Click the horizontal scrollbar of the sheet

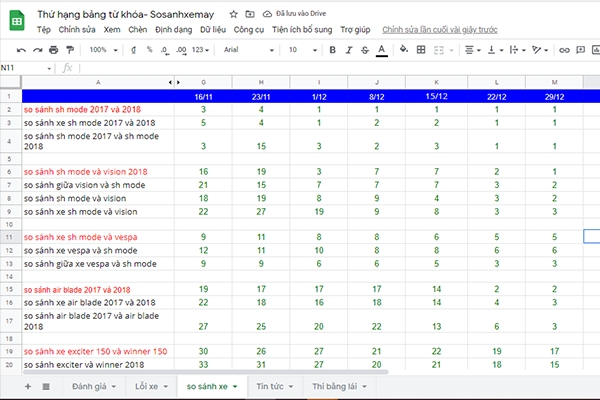205,372
